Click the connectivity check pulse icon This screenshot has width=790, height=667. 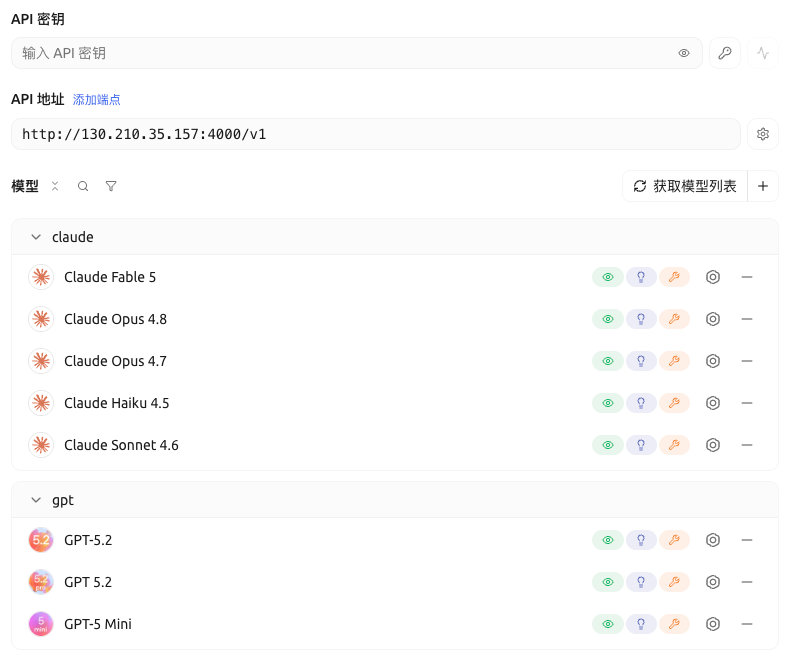[x=763, y=53]
